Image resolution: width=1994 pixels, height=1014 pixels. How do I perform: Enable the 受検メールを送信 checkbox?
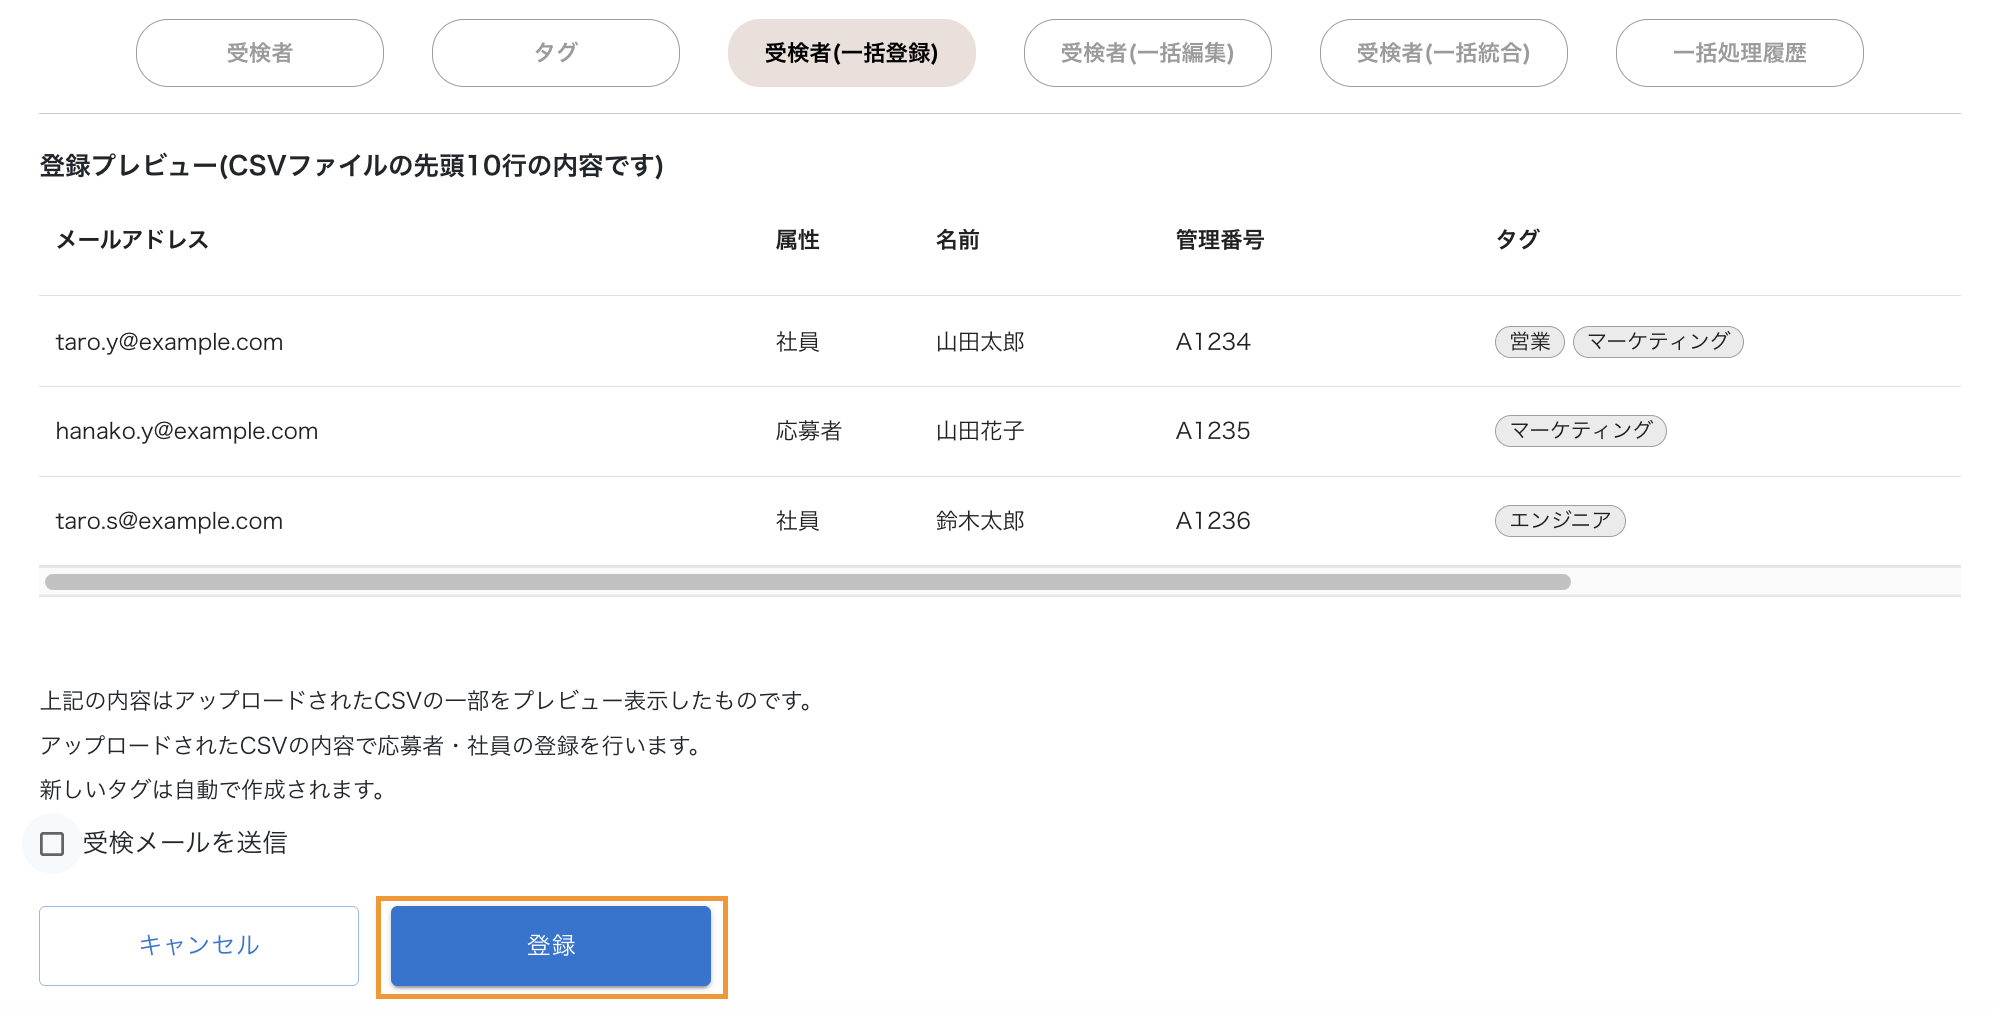(52, 844)
